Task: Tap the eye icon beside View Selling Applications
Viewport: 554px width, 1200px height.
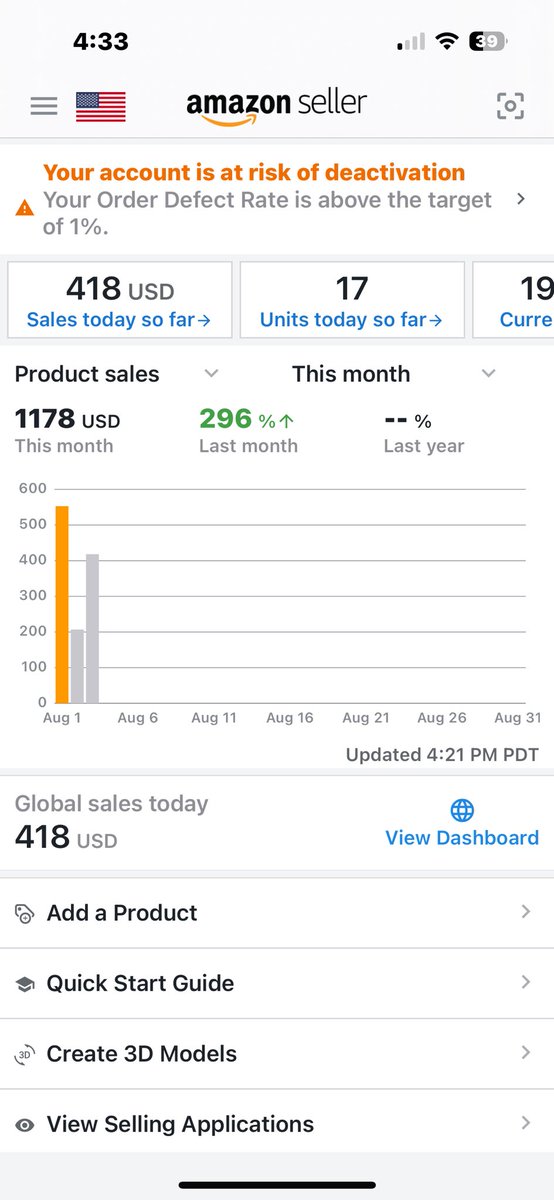Action: [x=25, y=1125]
